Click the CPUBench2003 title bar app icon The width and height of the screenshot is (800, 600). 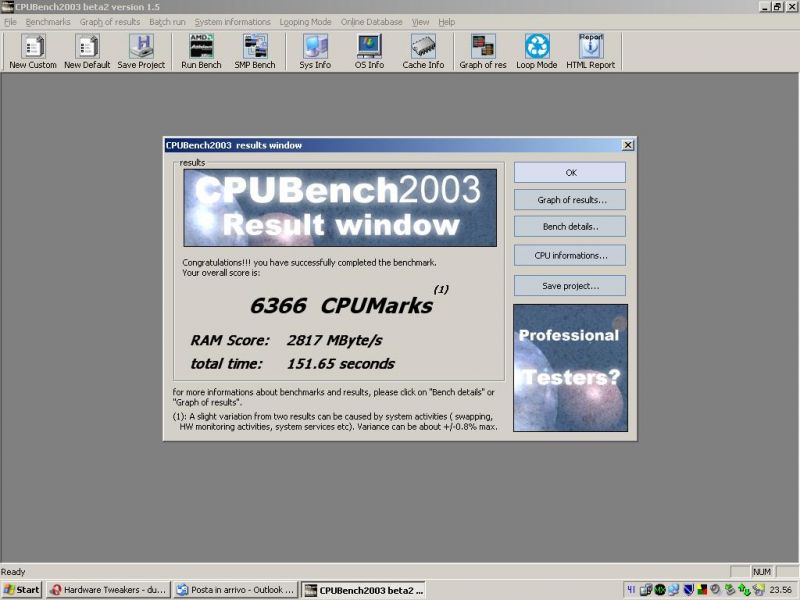pos(7,7)
